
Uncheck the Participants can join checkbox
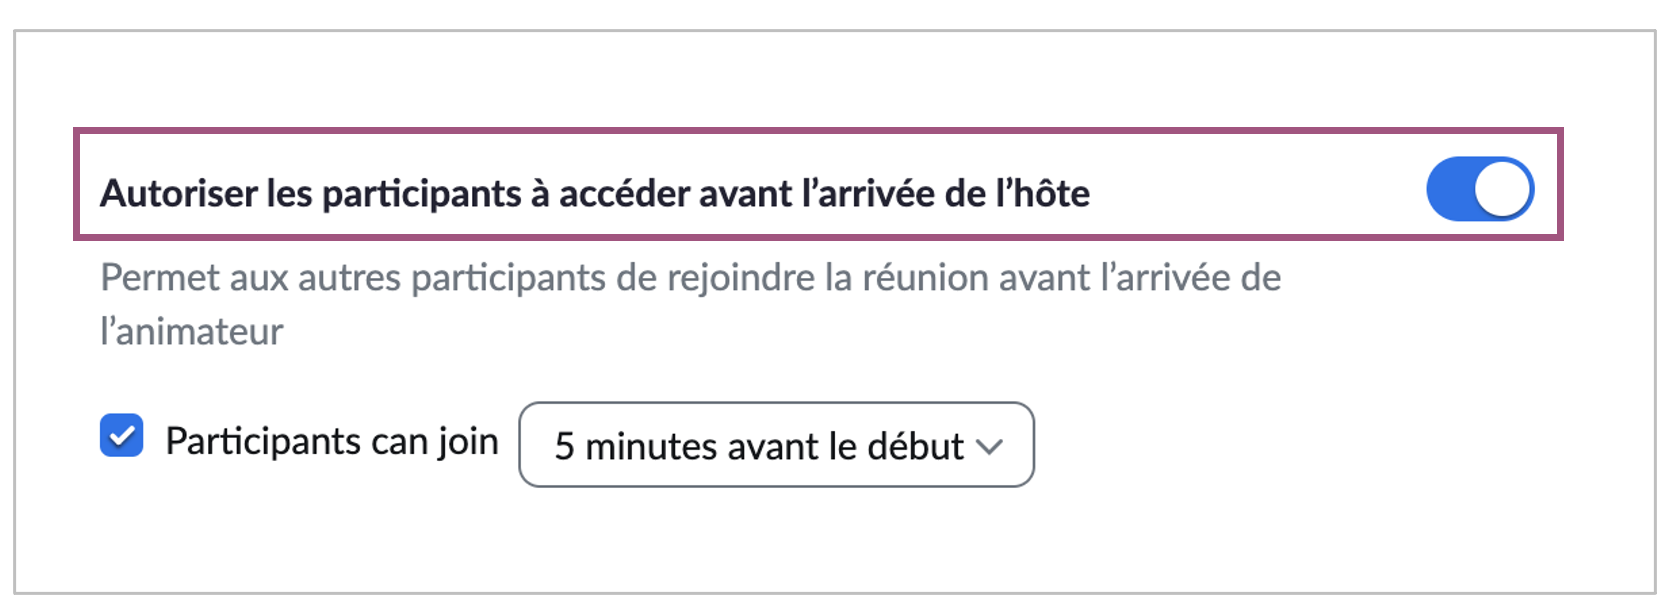click(x=122, y=436)
